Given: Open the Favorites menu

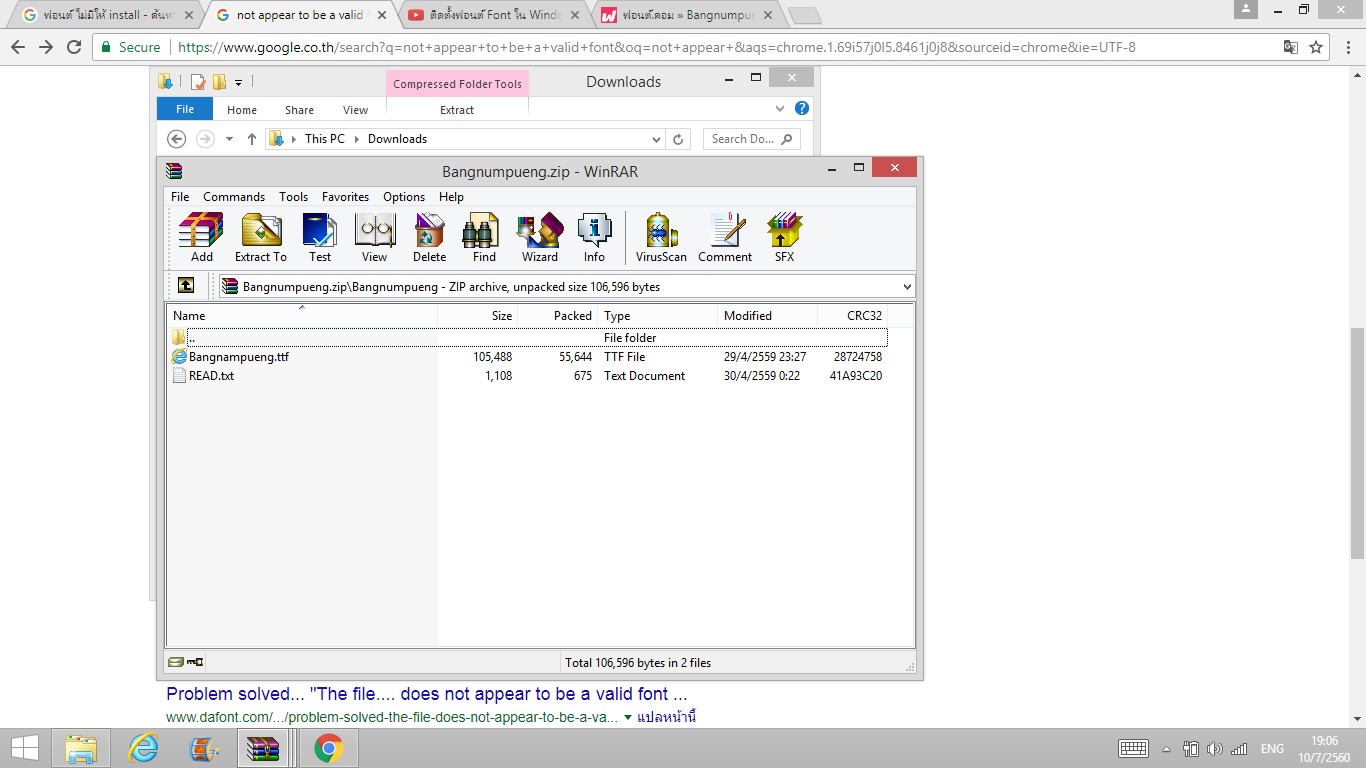Looking at the screenshot, I should 345,197.
